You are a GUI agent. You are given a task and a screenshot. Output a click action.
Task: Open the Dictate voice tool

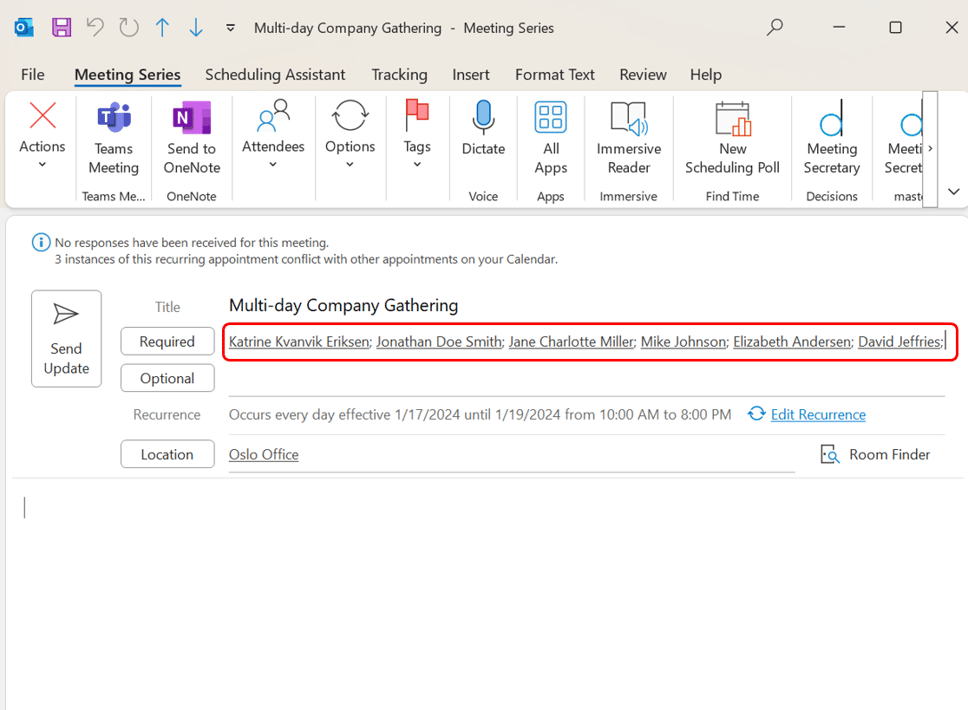click(483, 137)
